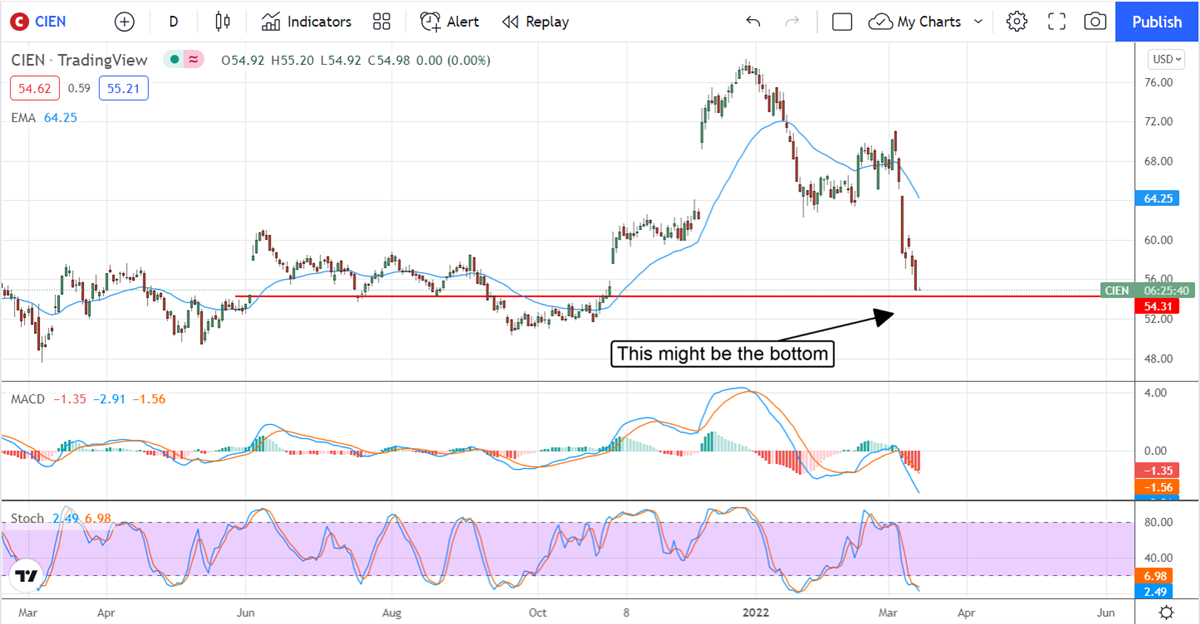Click the redo arrow
1200x624 pixels.
(792, 21)
